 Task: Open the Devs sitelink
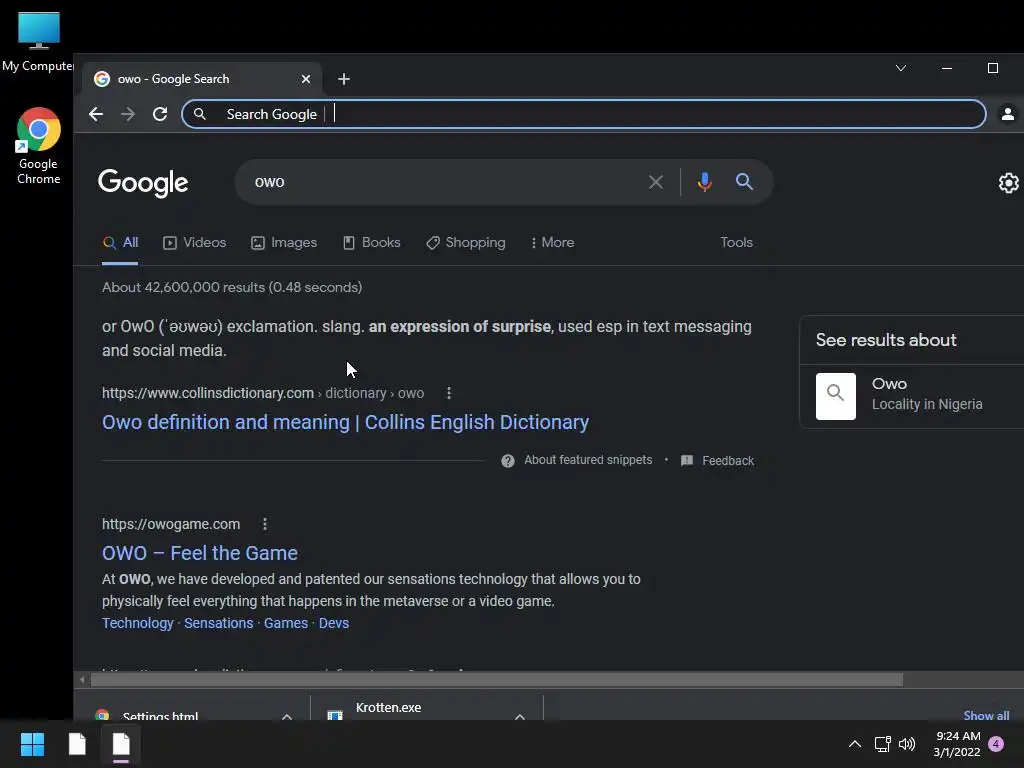point(334,623)
